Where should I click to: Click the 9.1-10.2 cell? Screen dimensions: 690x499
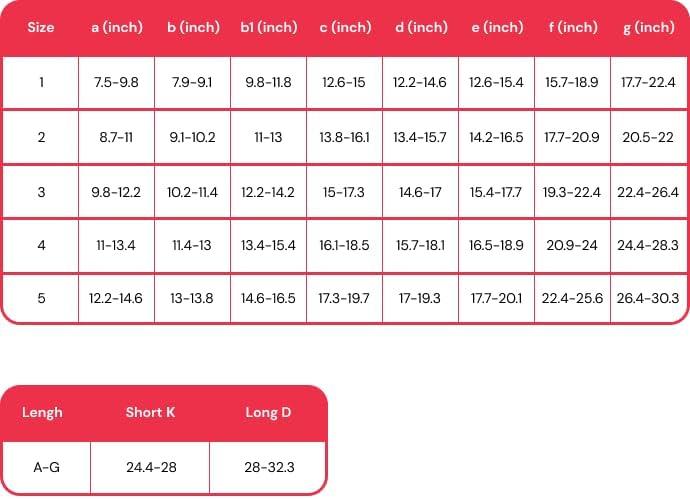[x=192, y=137]
